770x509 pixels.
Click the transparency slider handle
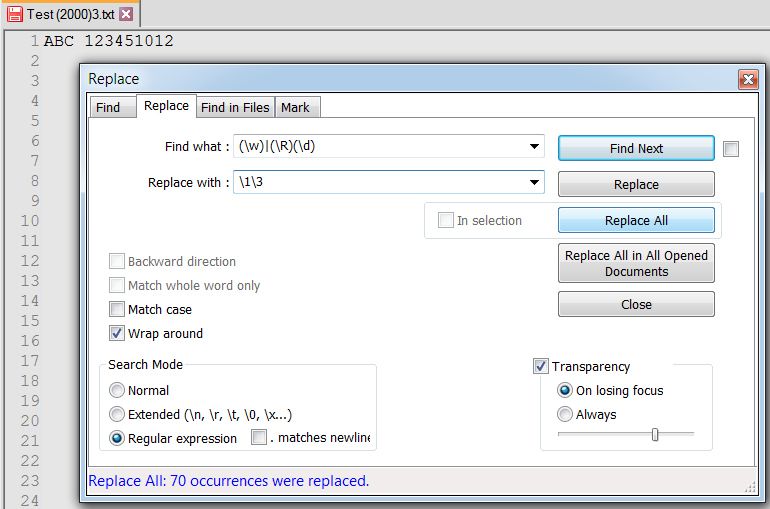click(x=655, y=434)
